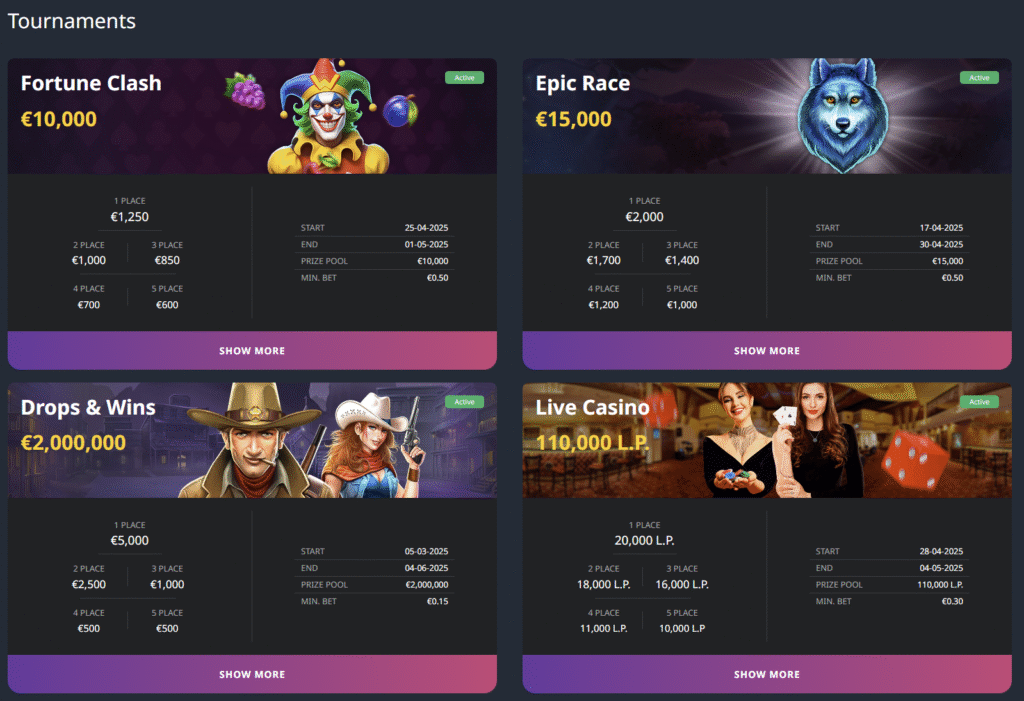
Task: Click the grapes icon on Fortune Clash banner
Action: click(245, 90)
